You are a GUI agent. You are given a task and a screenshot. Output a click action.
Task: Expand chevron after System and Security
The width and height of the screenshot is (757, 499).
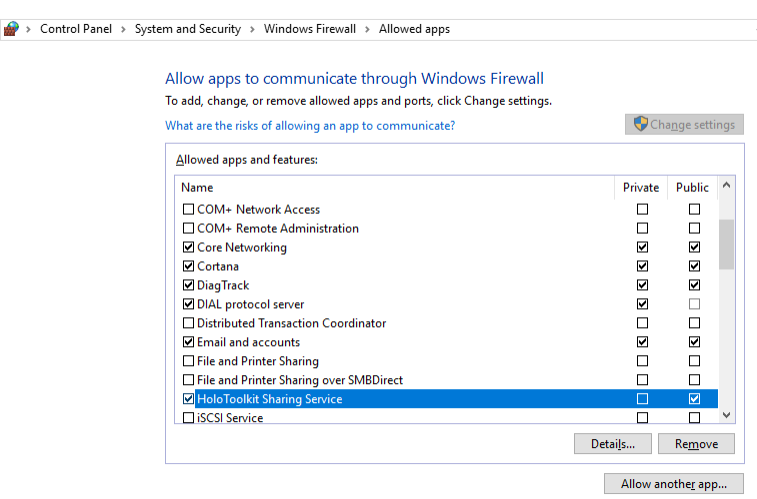(252, 29)
